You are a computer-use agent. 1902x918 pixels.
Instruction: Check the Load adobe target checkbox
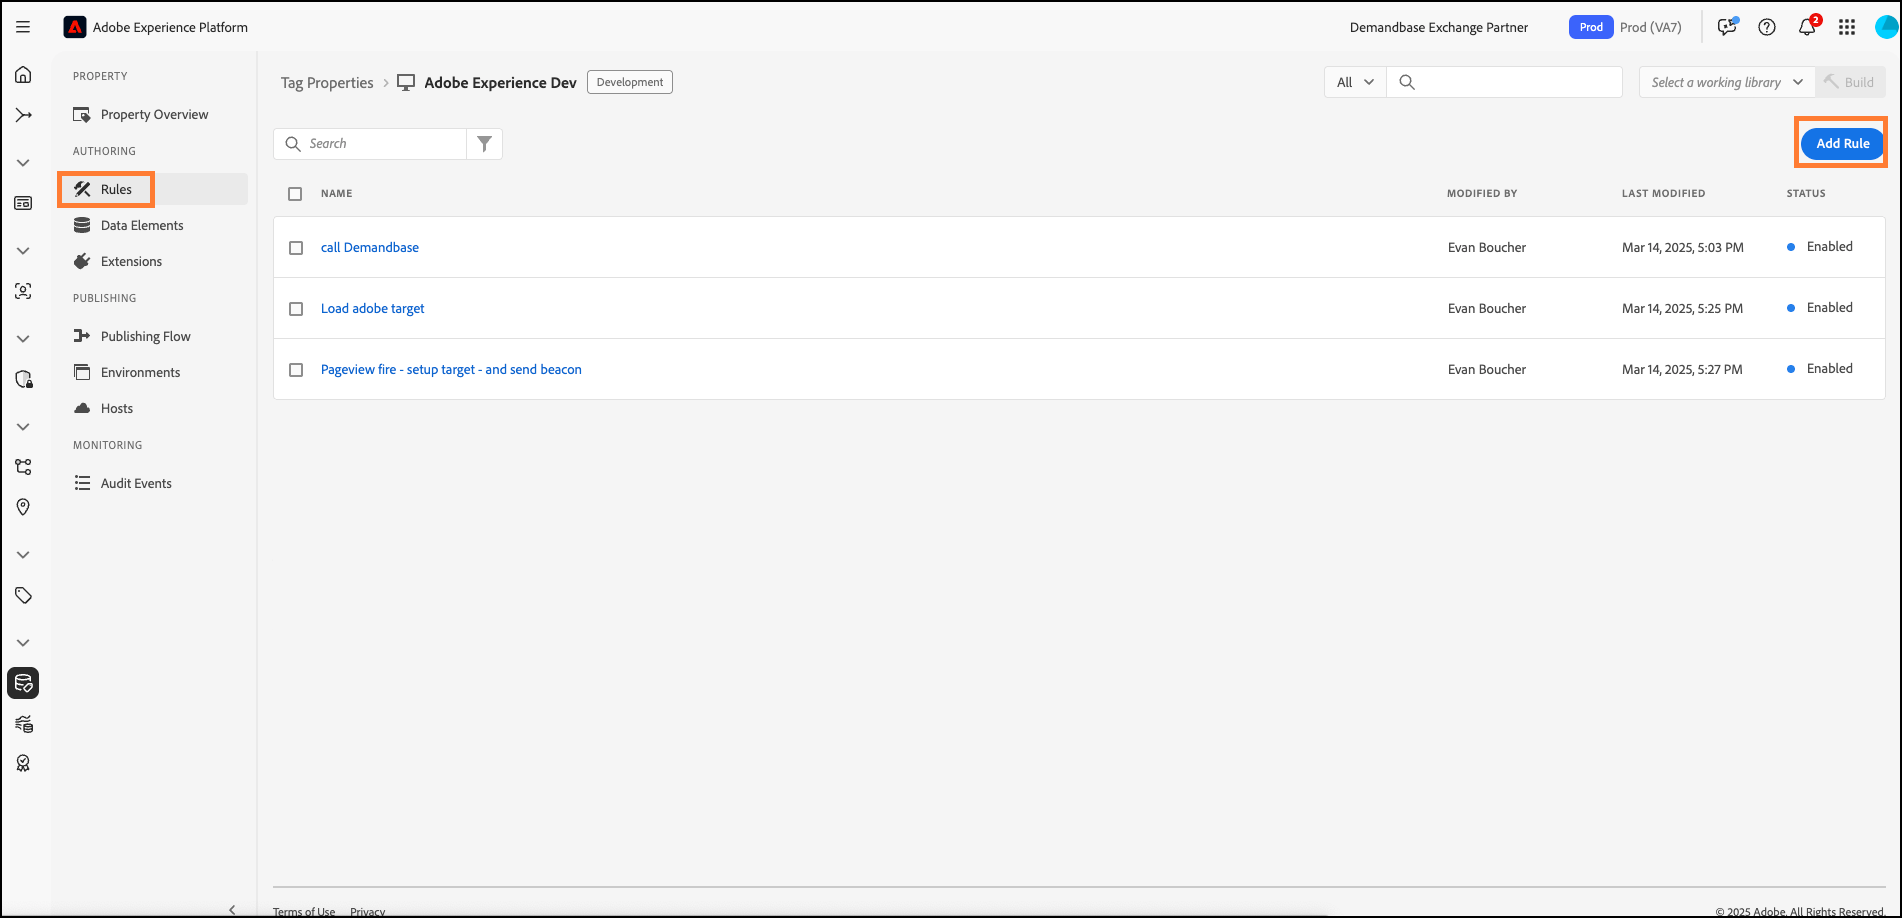[x=296, y=309]
